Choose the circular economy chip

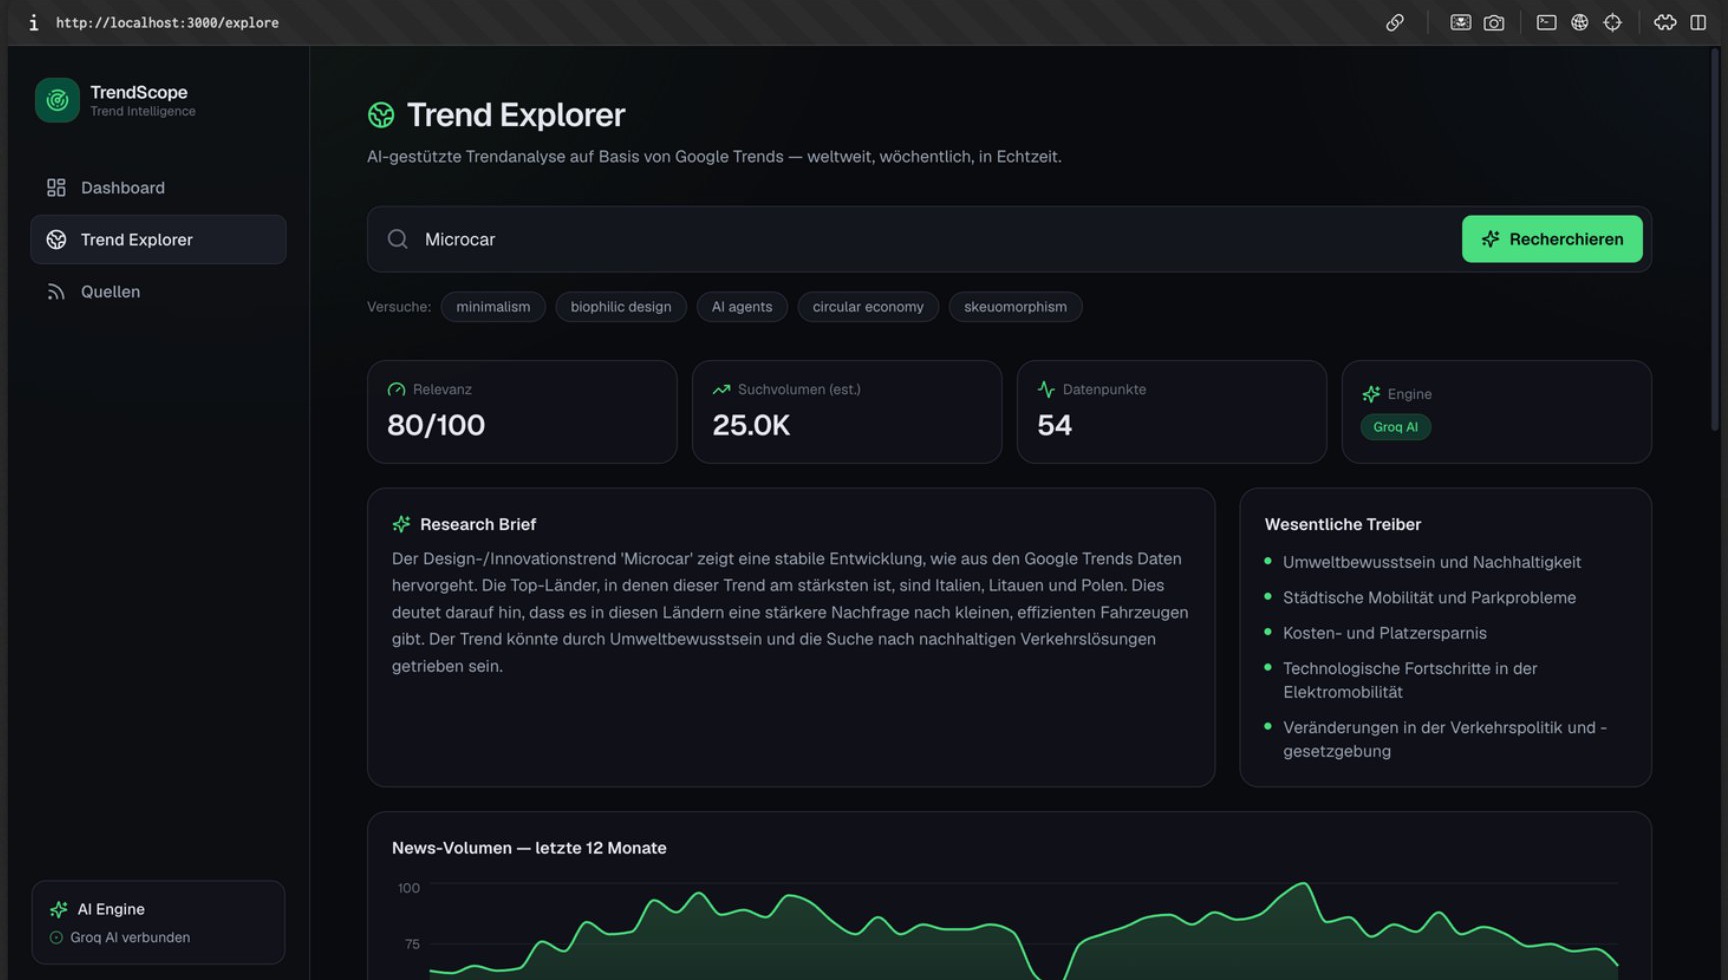[868, 307]
